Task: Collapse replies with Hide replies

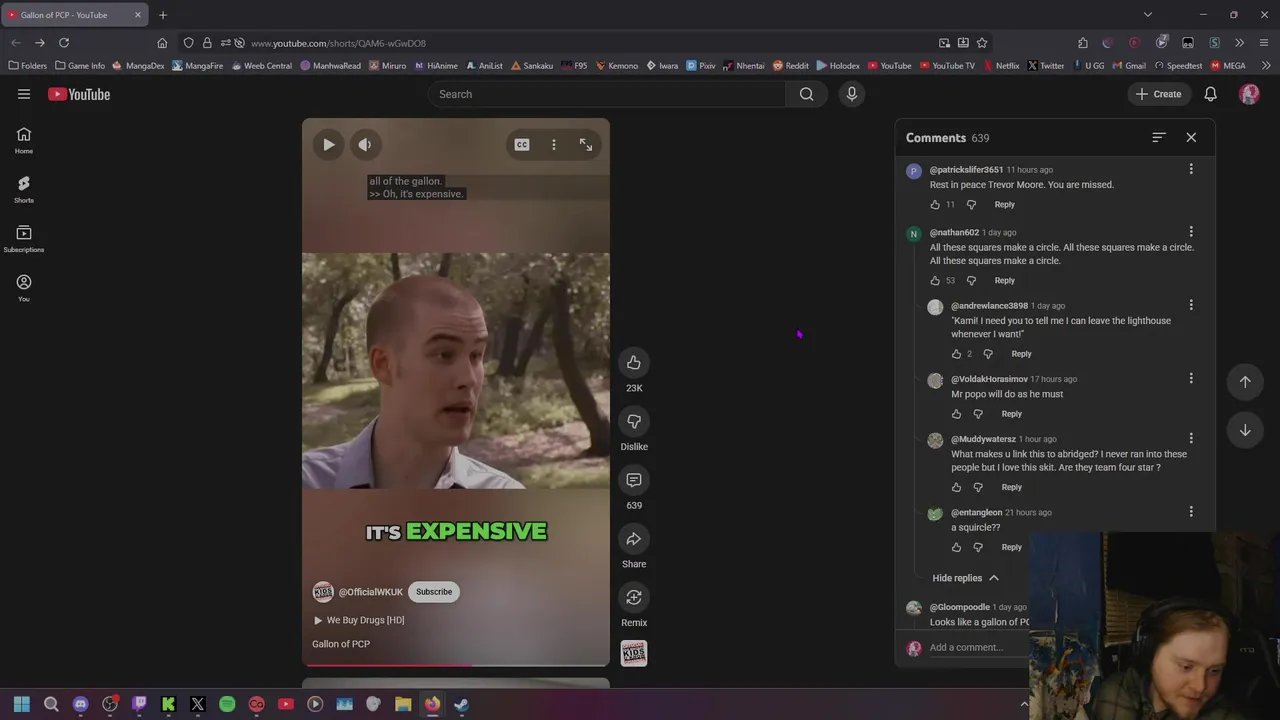Action: [x=965, y=578]
